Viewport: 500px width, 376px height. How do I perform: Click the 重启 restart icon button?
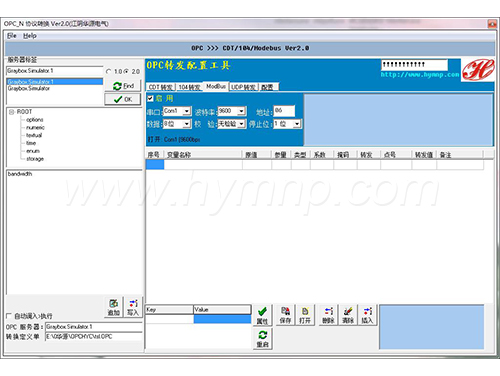(x=262, y=339)
